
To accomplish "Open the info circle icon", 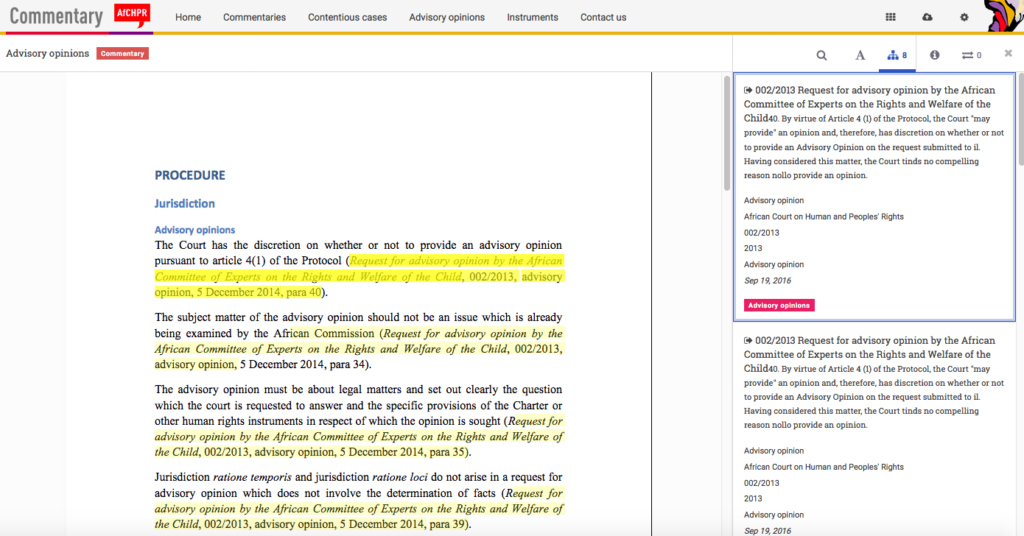I will click(x=935, y=55).
